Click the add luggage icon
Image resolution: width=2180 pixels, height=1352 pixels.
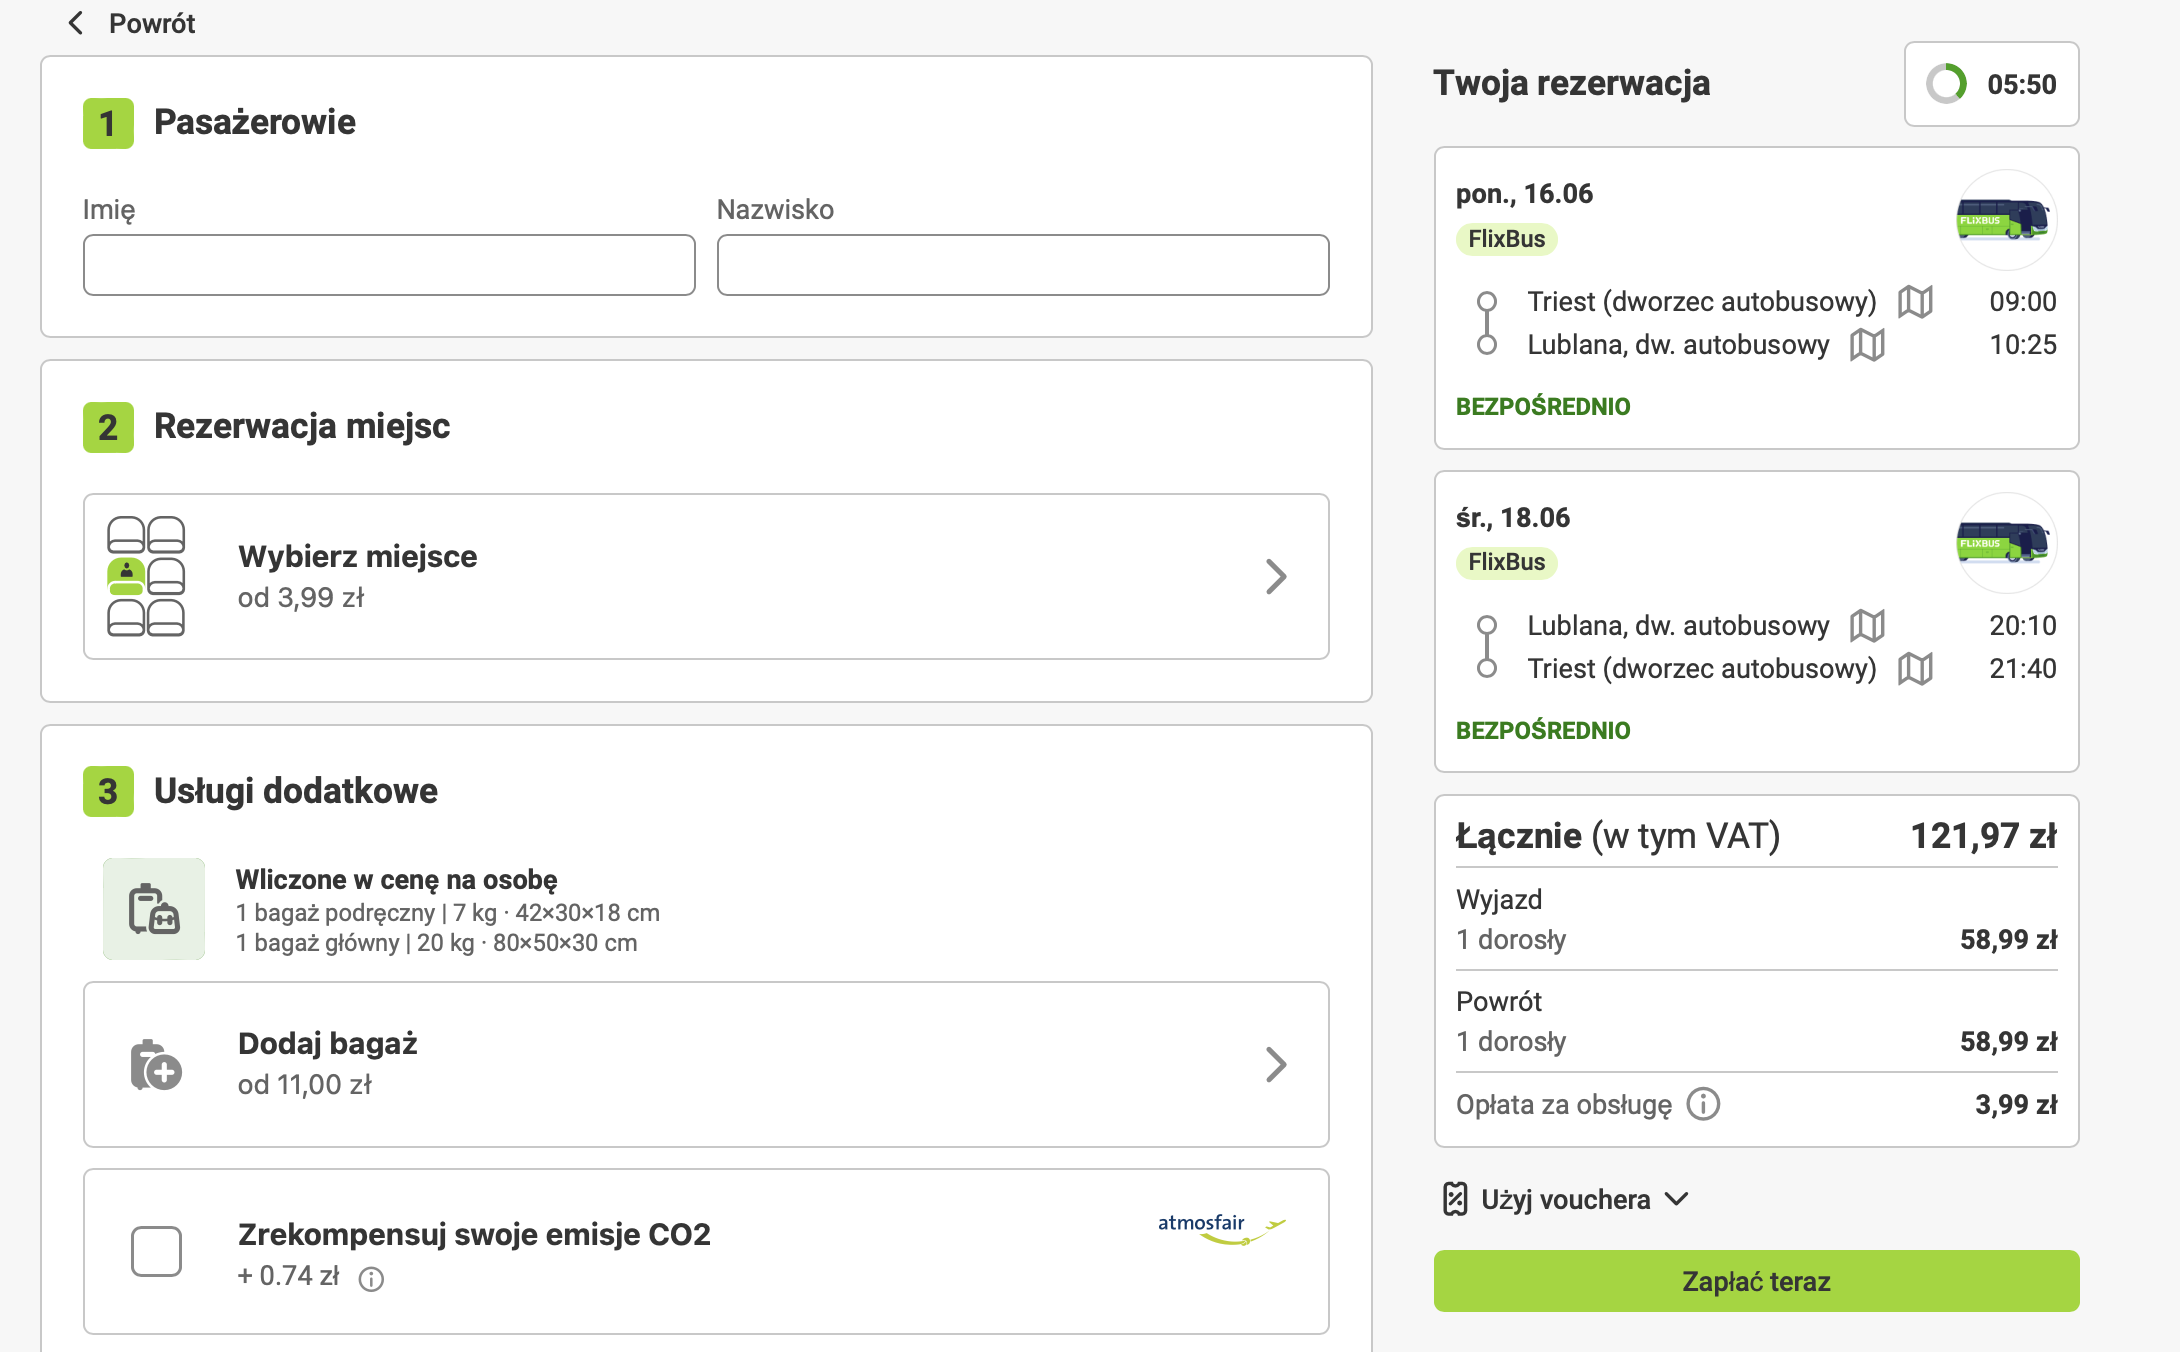tap(156, 1064)
